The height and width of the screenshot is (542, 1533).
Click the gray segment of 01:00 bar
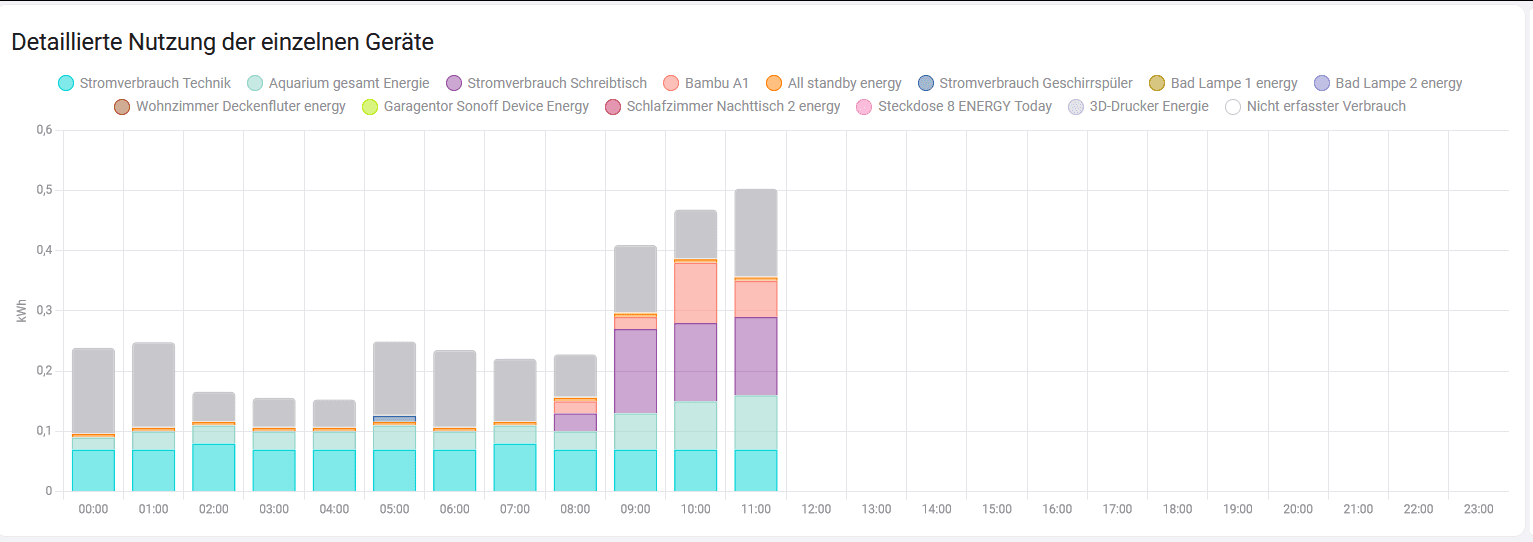pyautogui.click(x=153, y=385)
